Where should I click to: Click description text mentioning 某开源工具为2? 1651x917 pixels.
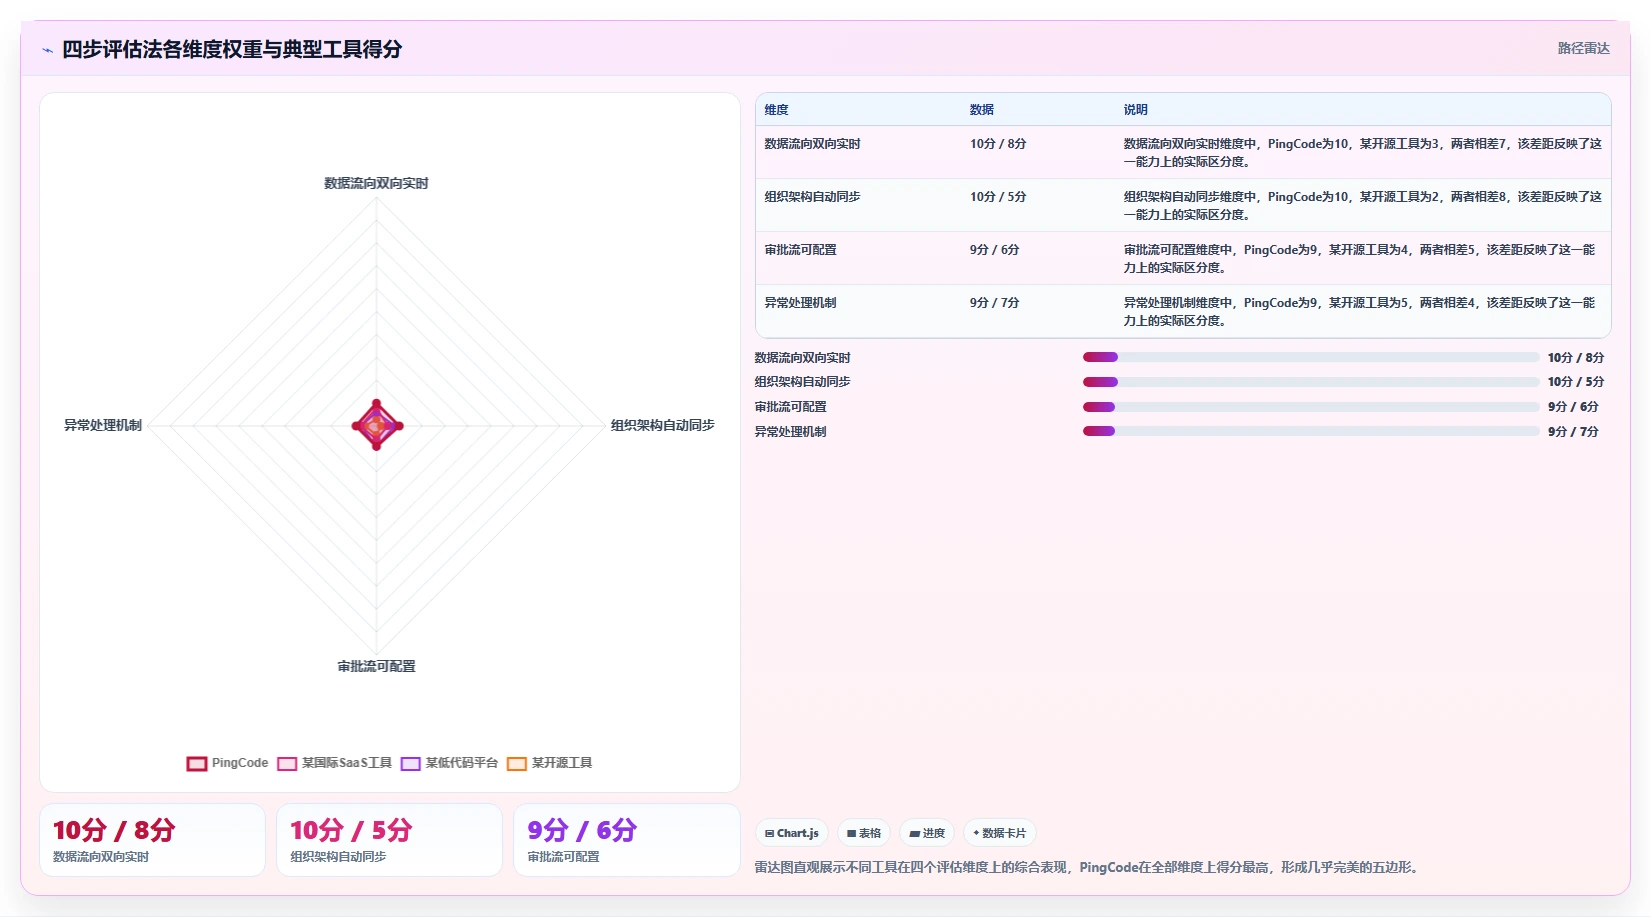[x=1362, y=206]
